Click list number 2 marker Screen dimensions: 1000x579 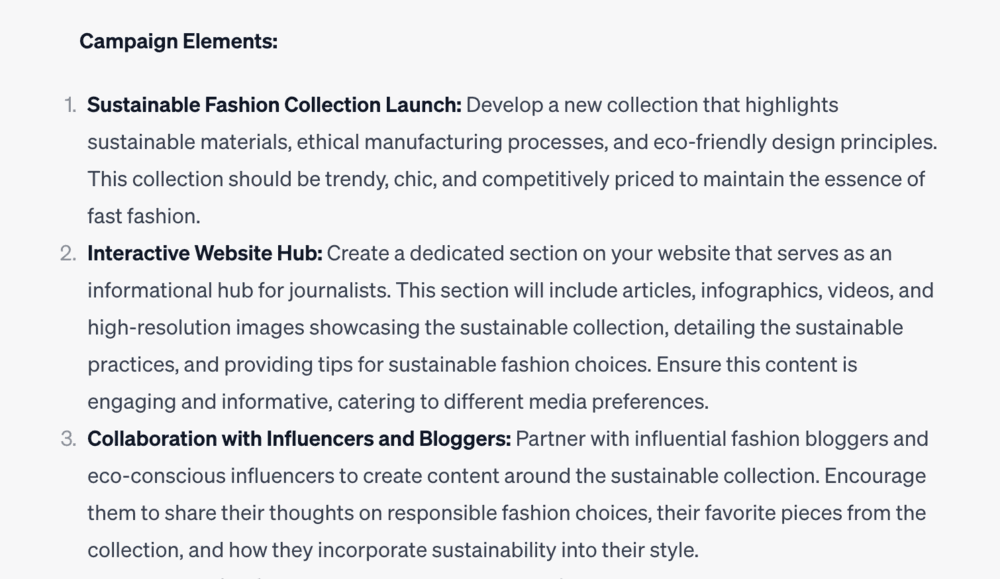point(68,253)
